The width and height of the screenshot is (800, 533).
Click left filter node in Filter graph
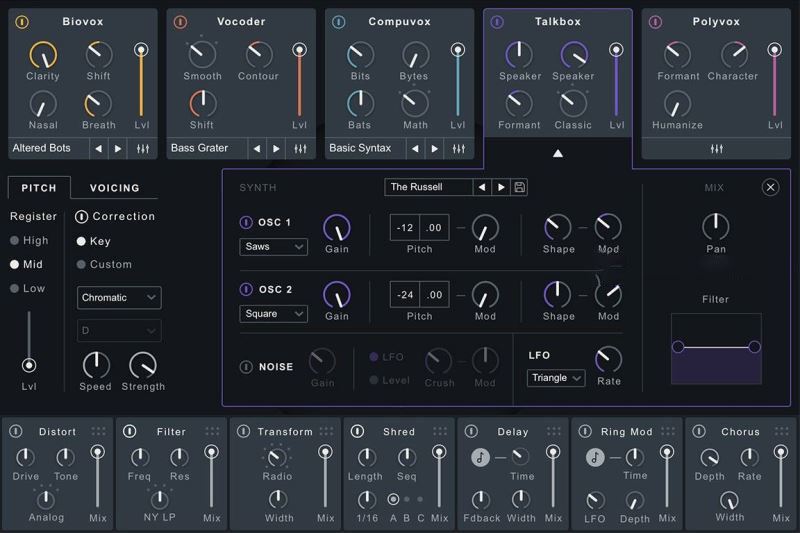(678, 347)
